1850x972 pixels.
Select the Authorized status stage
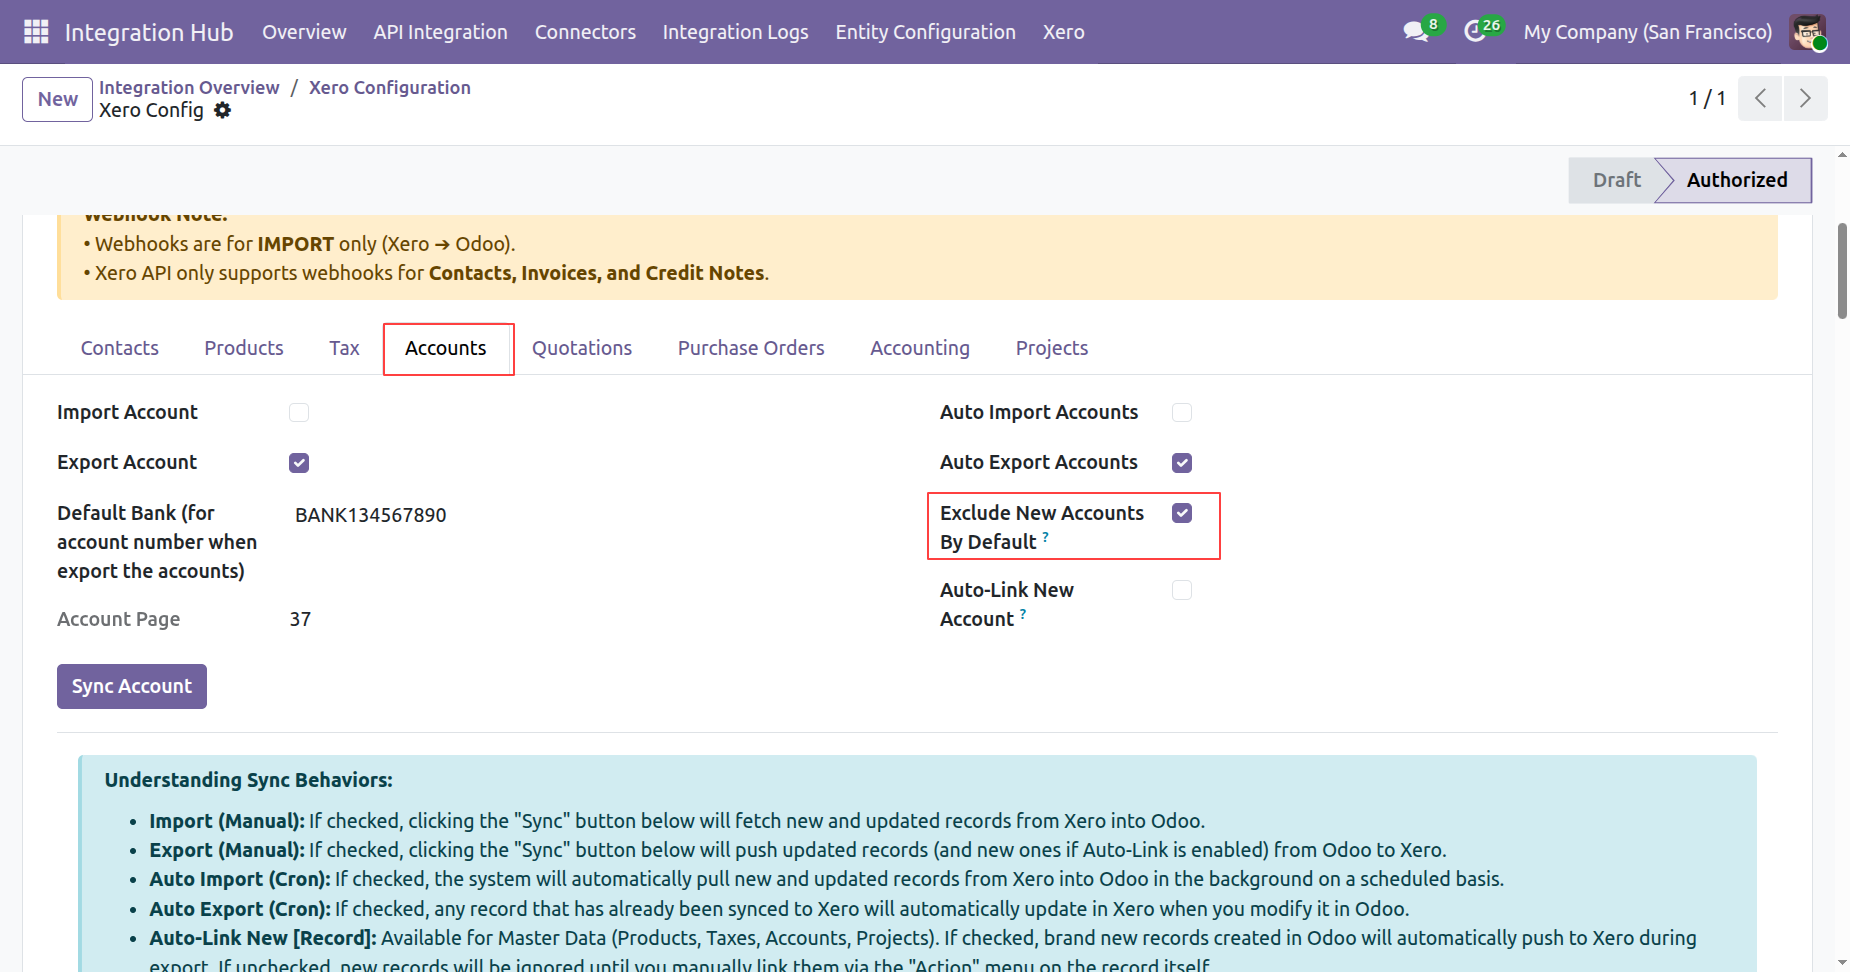(1736, 180)
